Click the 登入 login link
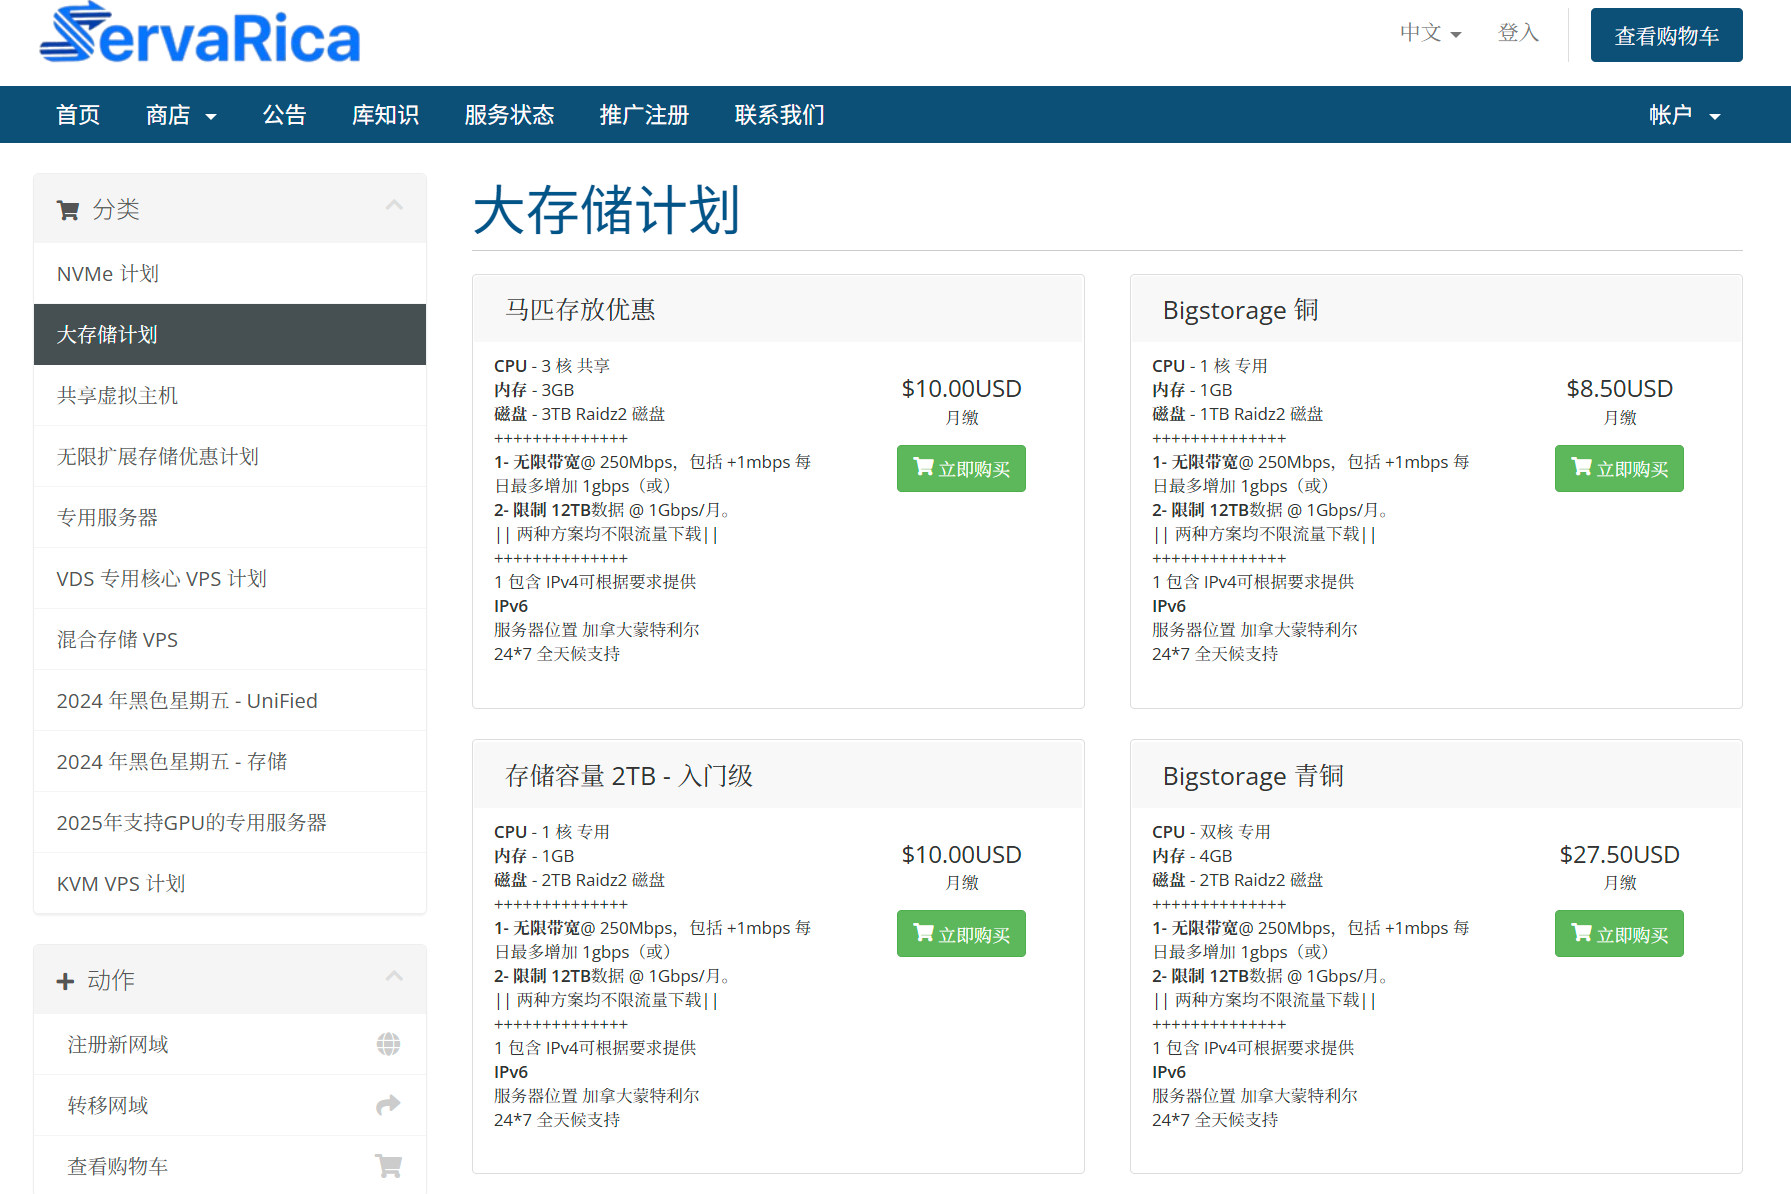This screenshot has width=1791, height=1194. 1518,33
